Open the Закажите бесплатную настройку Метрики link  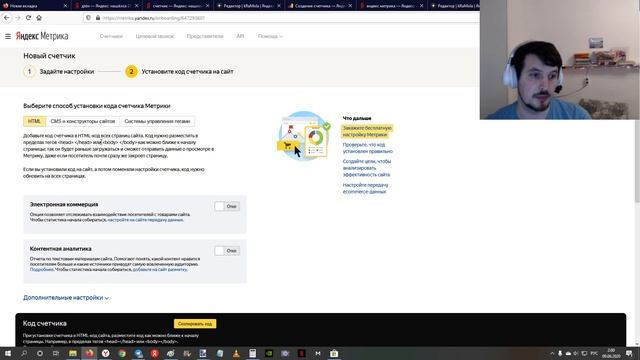tap(367, 131)
